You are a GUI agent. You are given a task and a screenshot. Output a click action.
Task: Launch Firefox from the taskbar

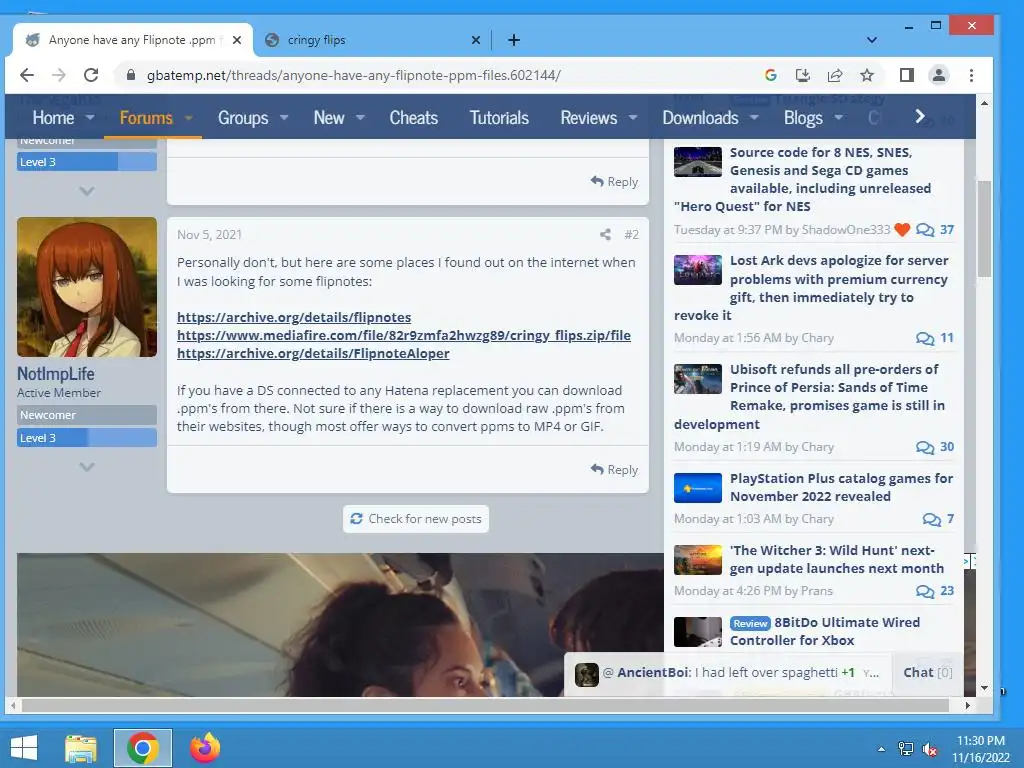(x=205, y=748)
